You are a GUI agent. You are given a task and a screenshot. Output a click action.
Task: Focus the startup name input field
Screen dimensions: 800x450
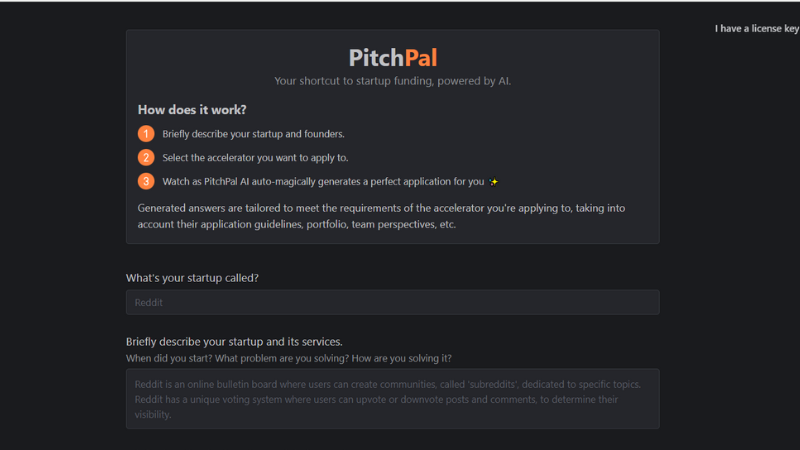pos(393,302)
